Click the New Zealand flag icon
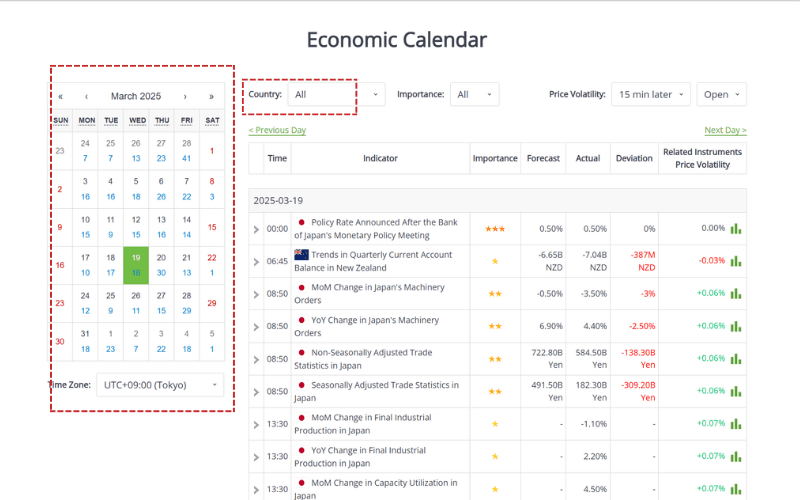The width and height of the screenshot is (800, 500). [301, 255]
